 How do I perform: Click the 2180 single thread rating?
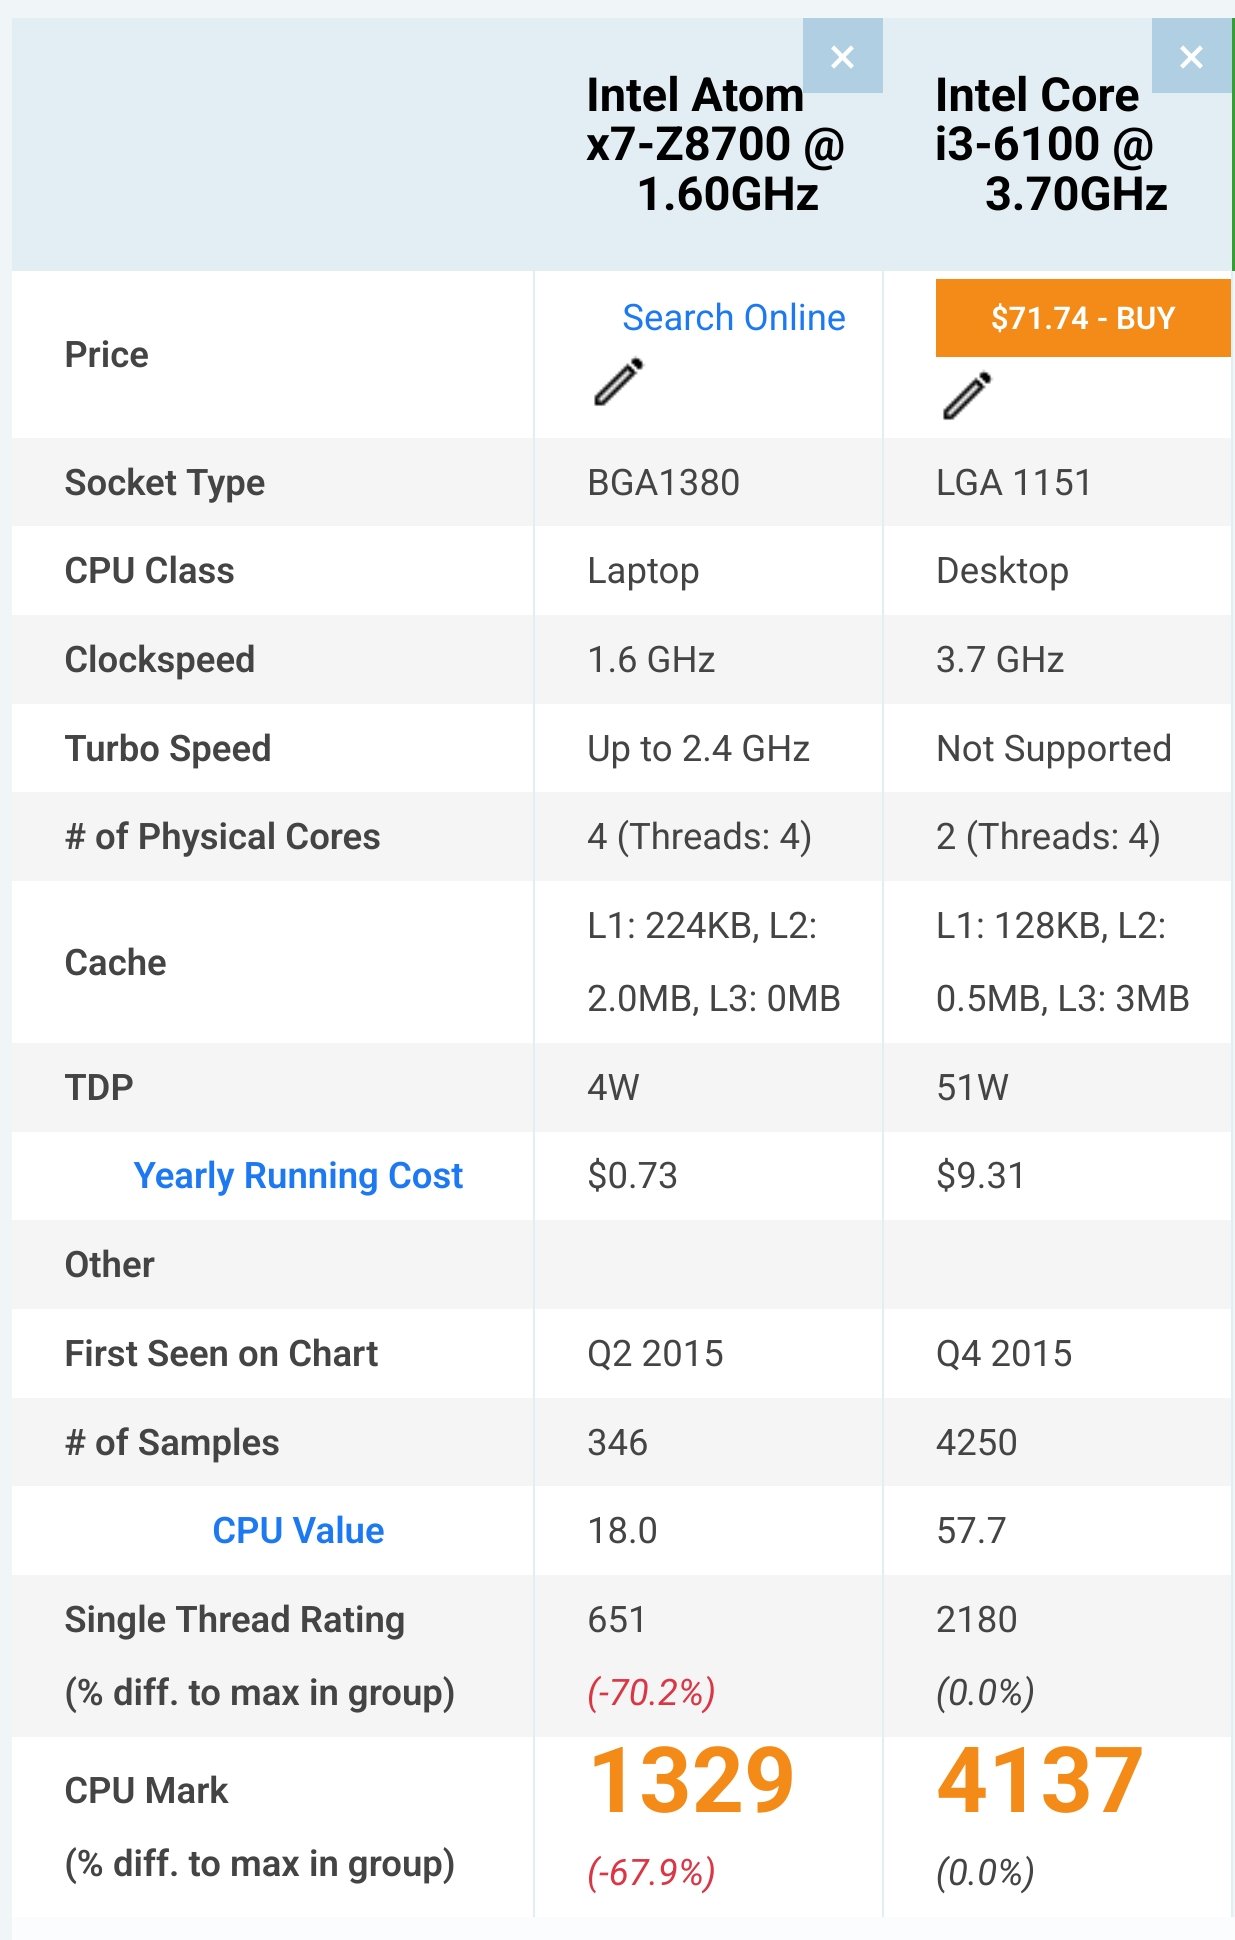pyautogui.click(x=976, y=1620)
